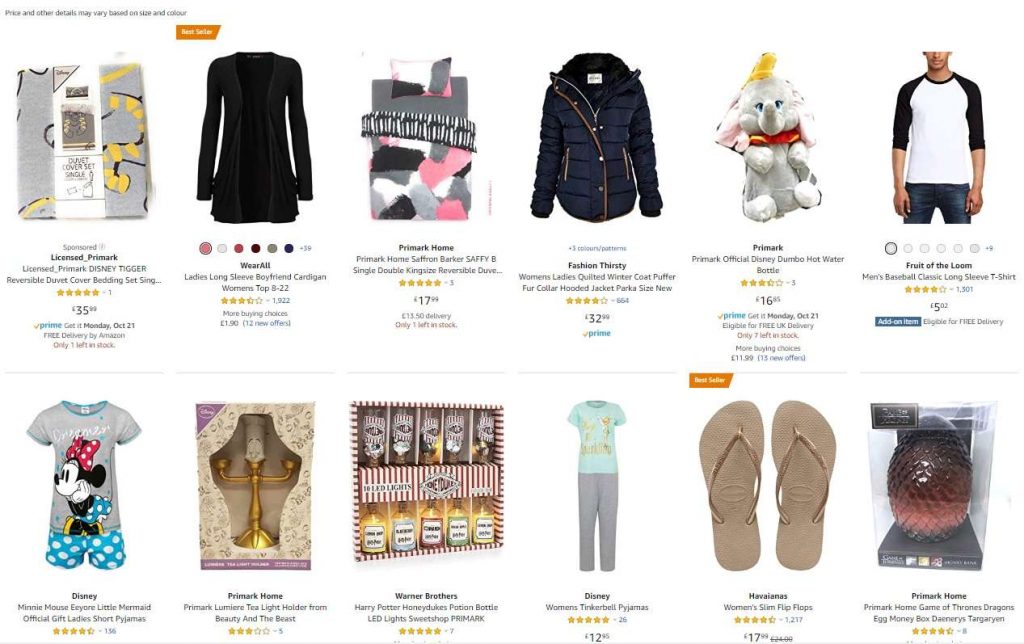Open star rating of the Dumbo Hot Water Bottle
1024x644 pixels.
point(761,283)
